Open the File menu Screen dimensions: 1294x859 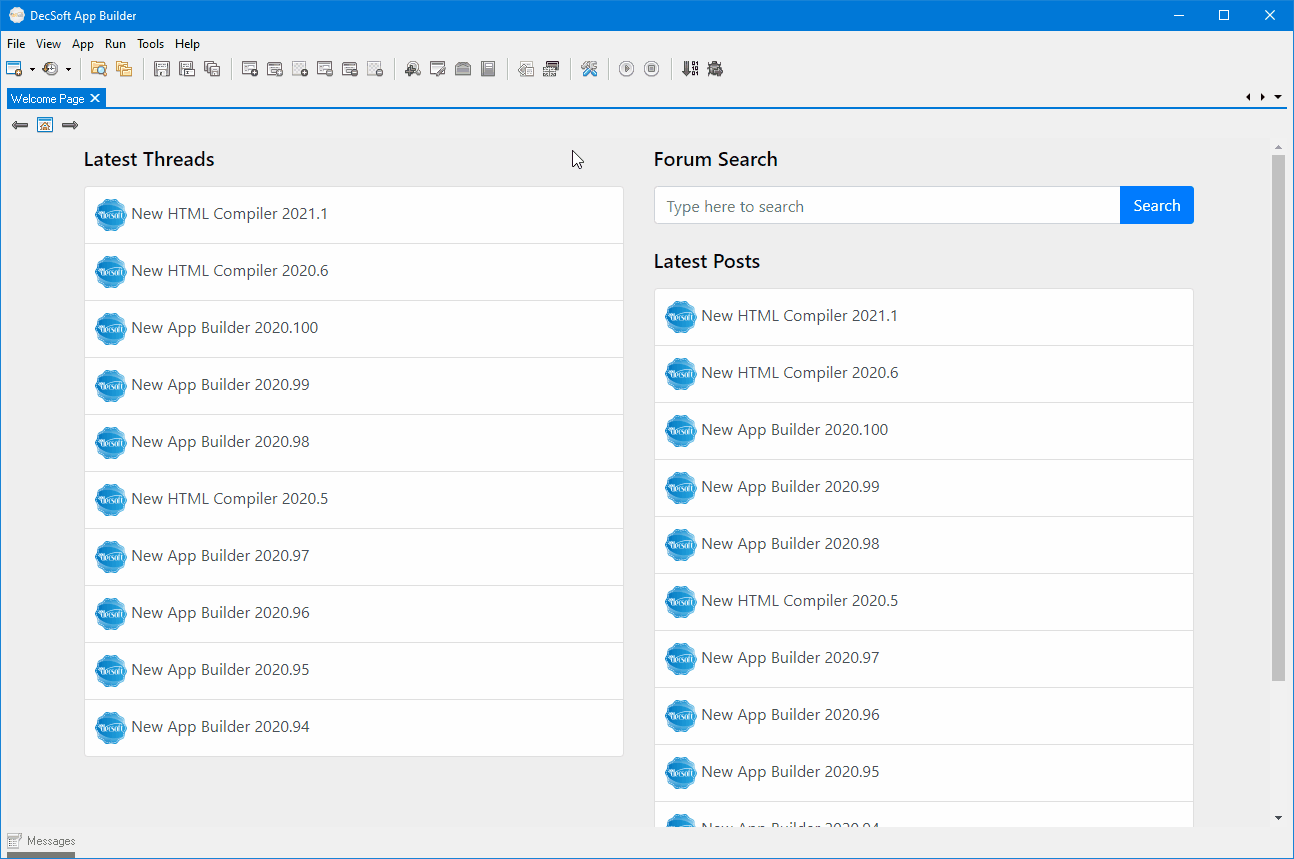[x=16, y=44]
